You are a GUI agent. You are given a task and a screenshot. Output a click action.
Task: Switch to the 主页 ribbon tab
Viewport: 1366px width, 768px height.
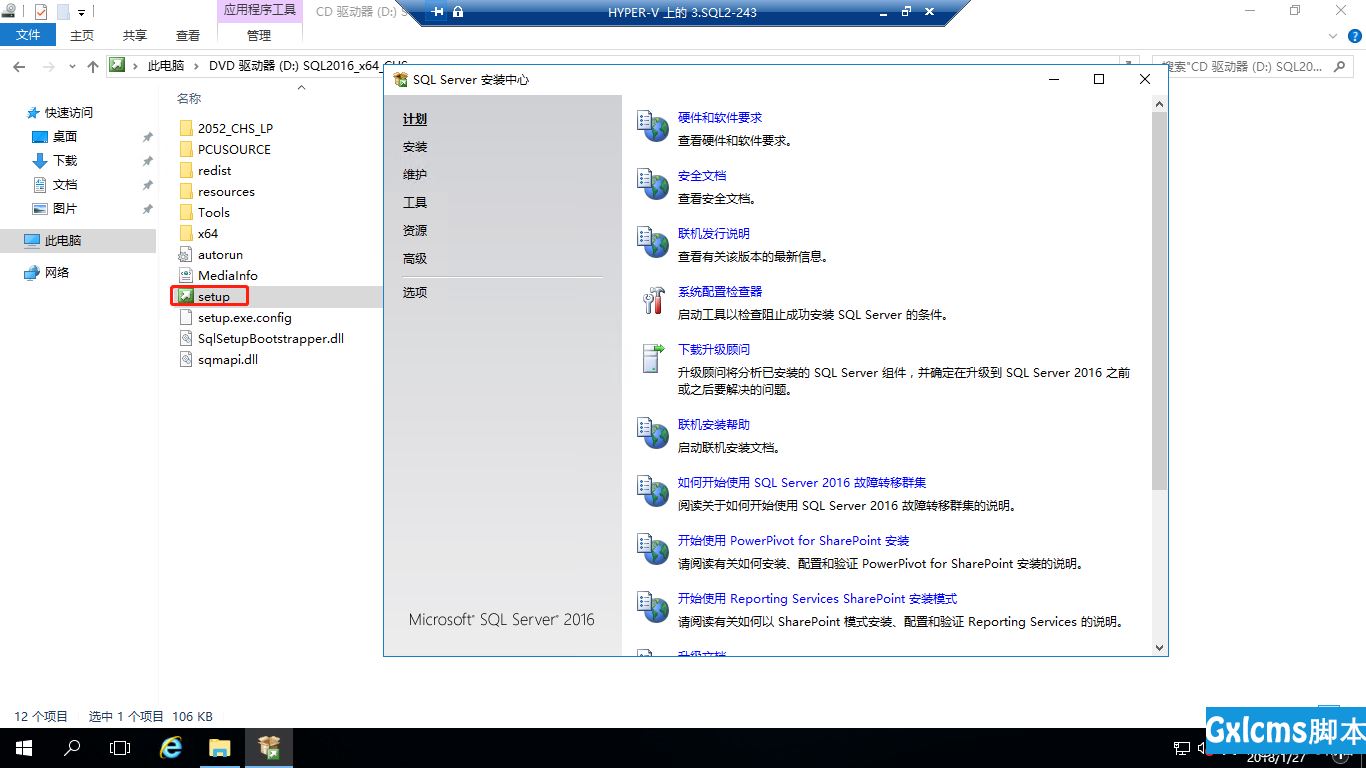(82, 35)
